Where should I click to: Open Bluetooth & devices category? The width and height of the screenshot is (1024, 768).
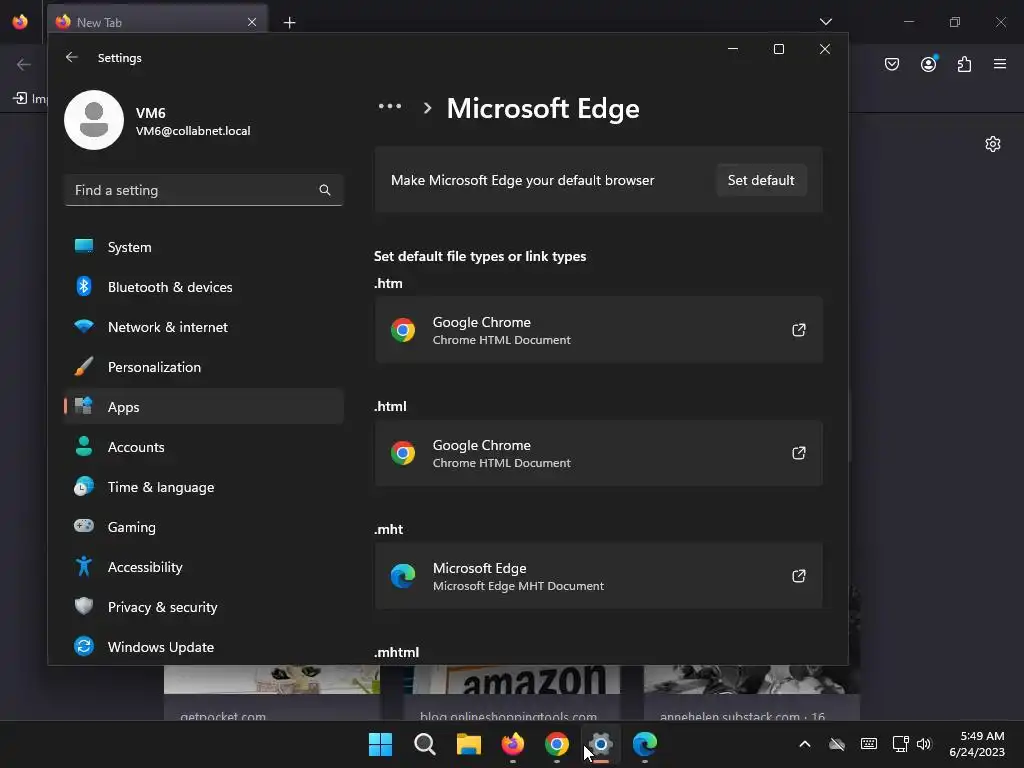204,287
